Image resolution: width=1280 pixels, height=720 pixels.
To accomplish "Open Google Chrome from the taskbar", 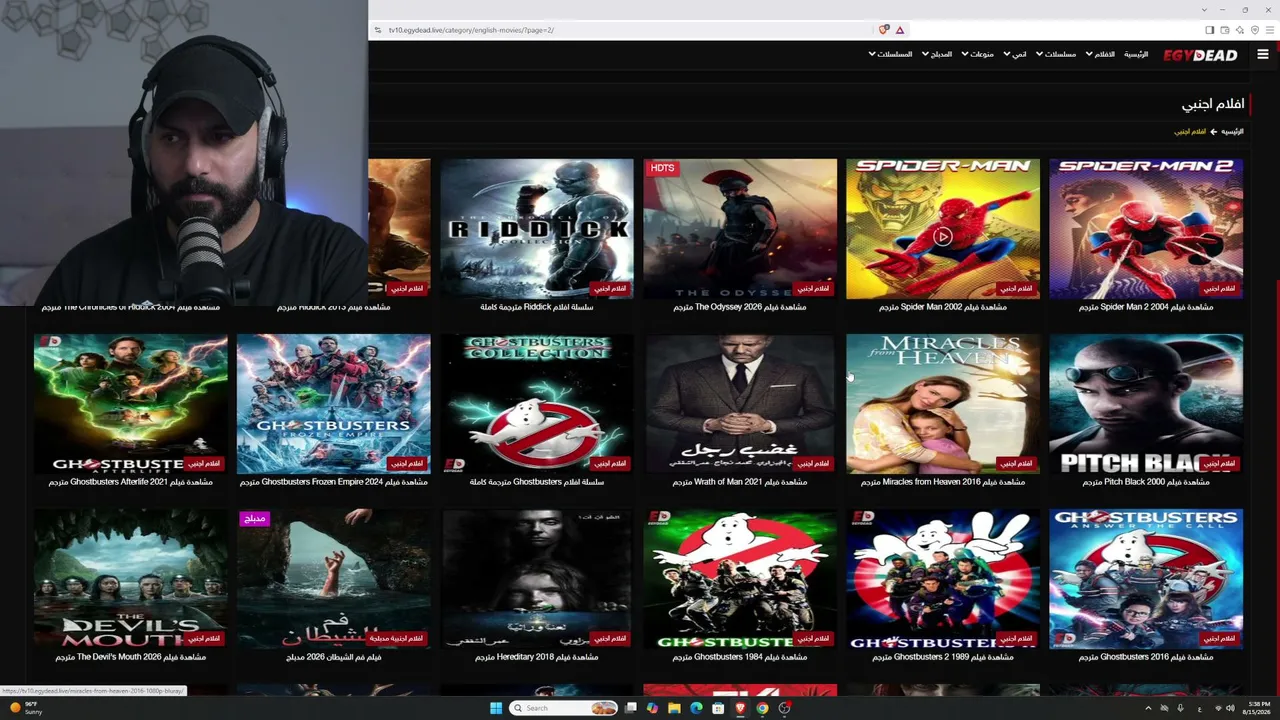I will click(762, 708).
